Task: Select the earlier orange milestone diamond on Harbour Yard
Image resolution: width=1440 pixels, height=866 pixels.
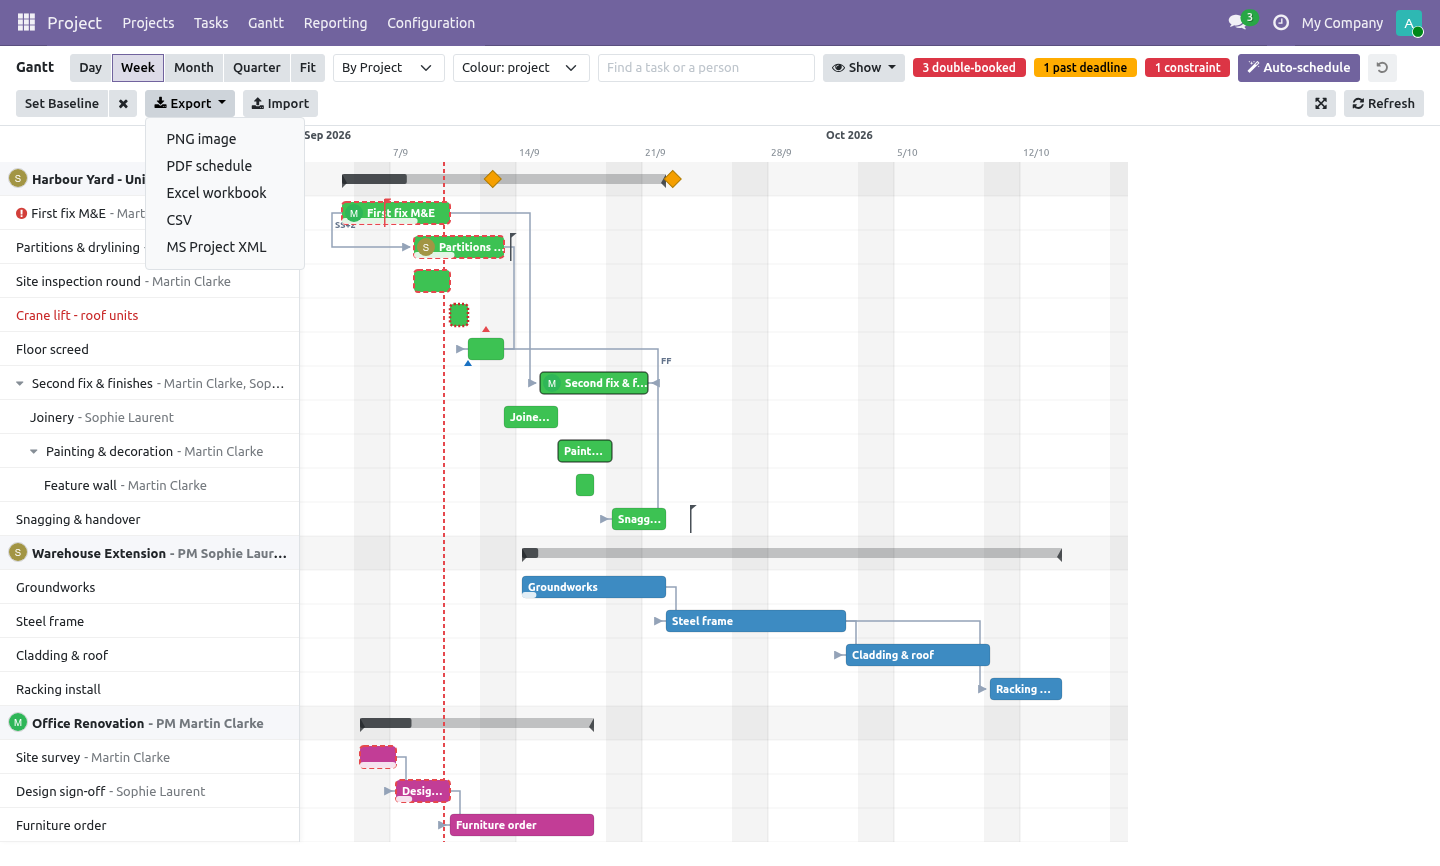Action: [492, 179]
